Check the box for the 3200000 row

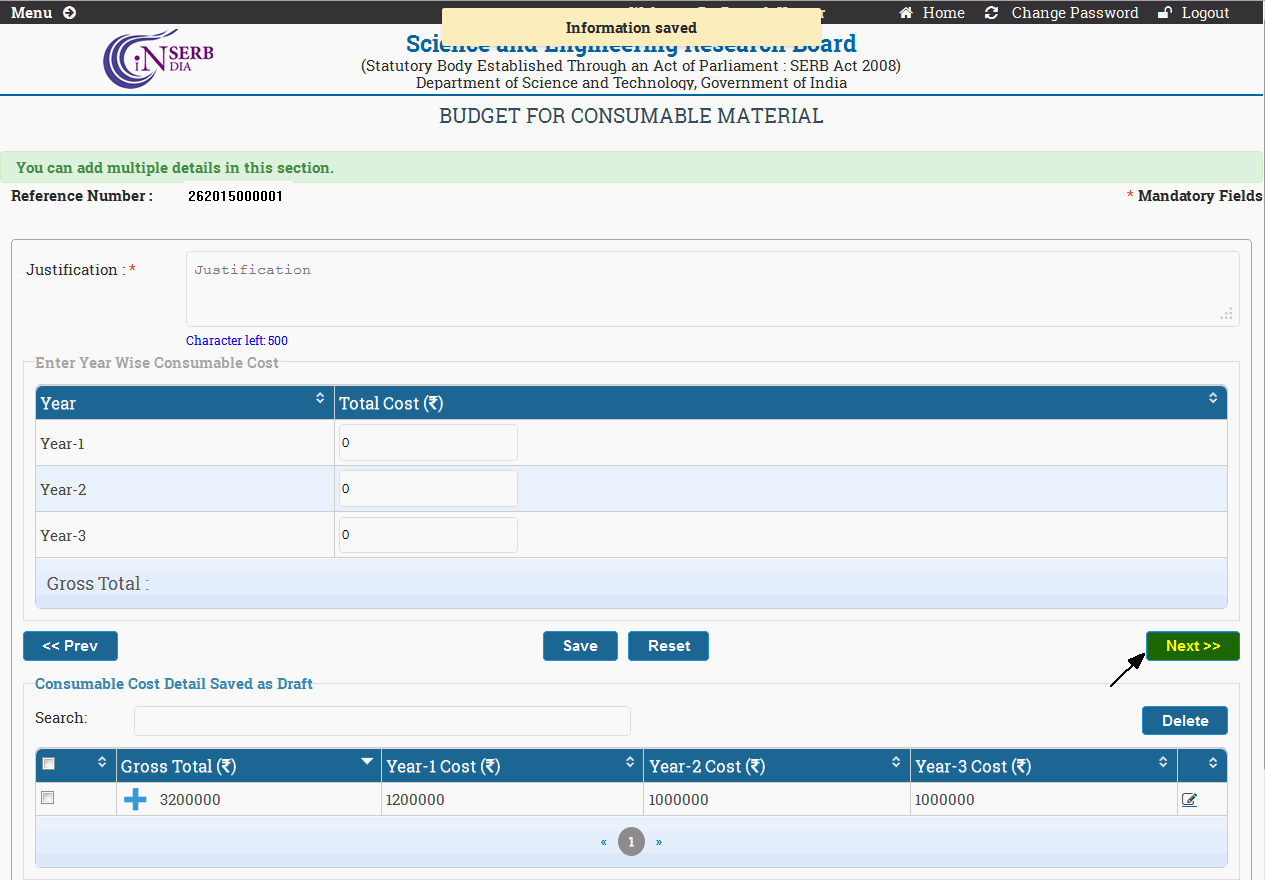coord(47,798)
